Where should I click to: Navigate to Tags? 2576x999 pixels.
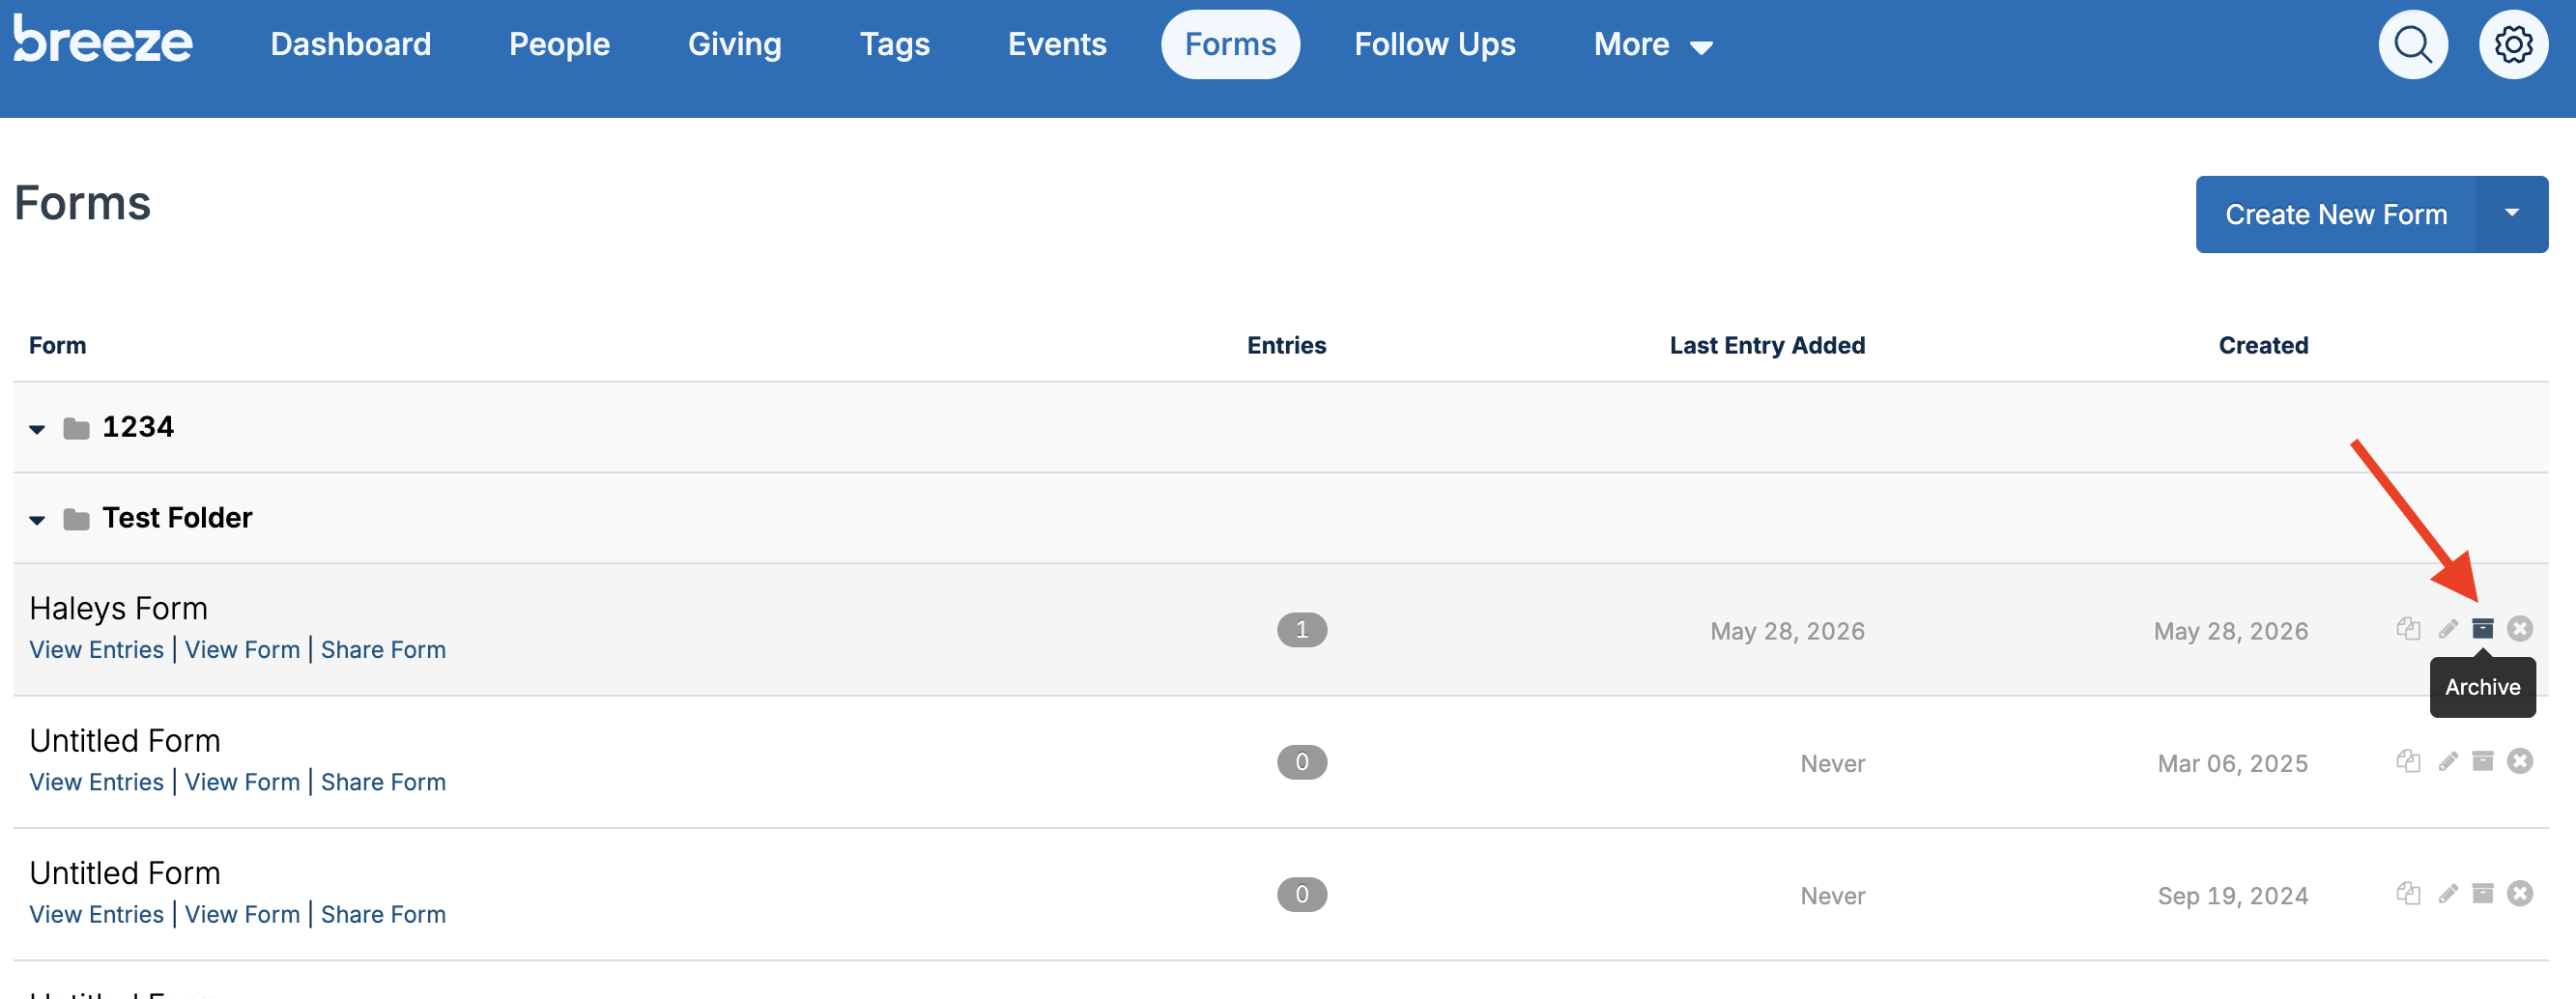point(894,45)
